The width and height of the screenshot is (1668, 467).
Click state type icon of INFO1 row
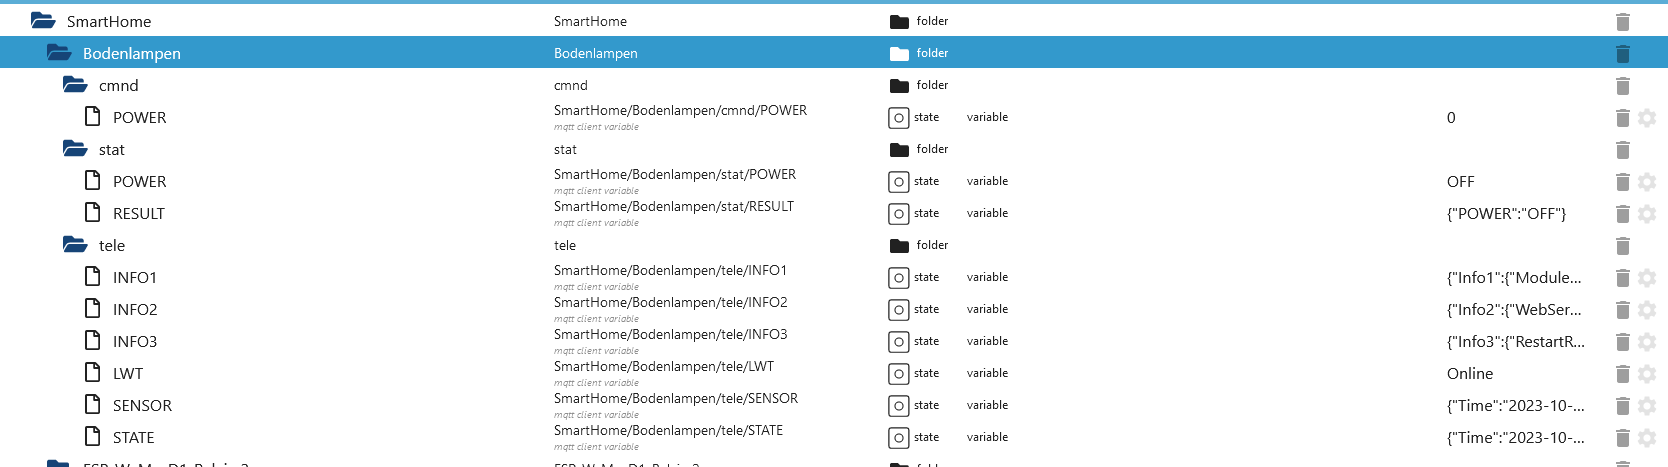coord(899,278)
